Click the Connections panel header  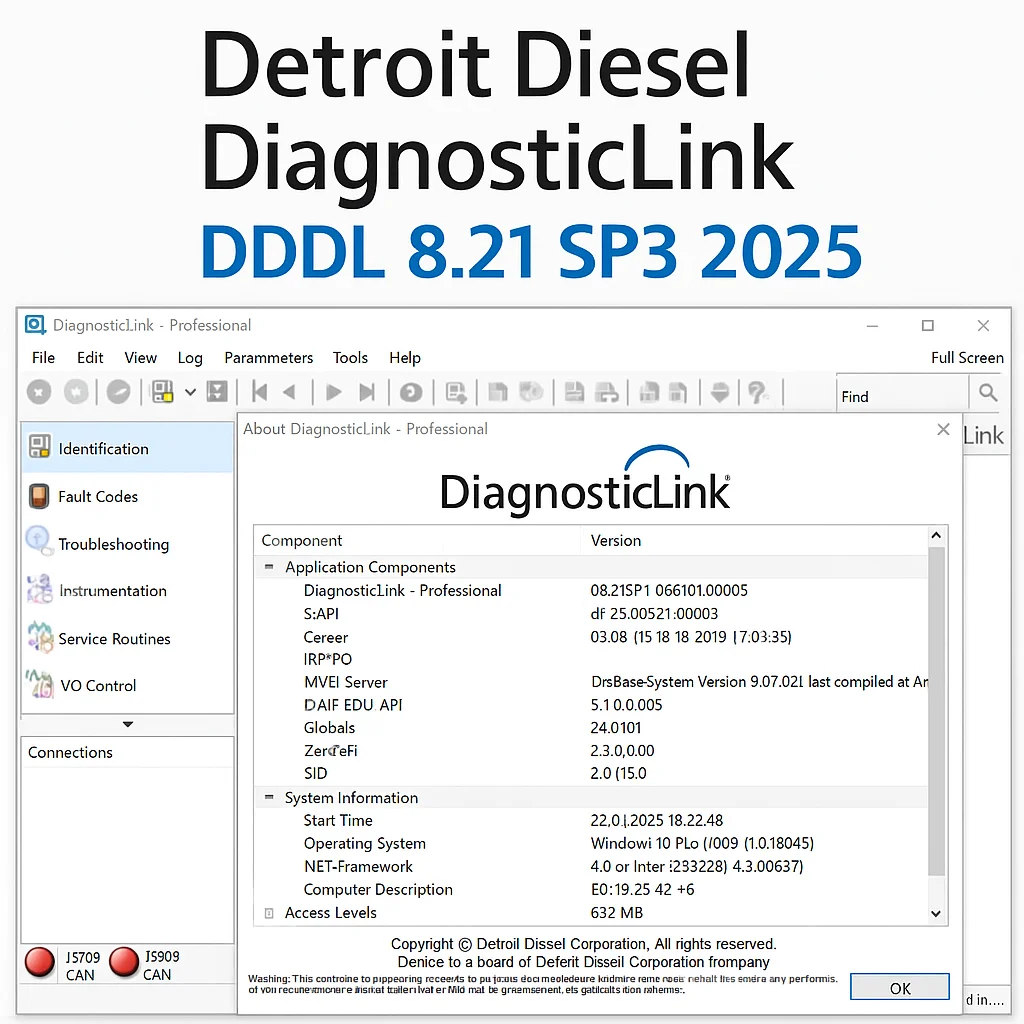[127, 752]
